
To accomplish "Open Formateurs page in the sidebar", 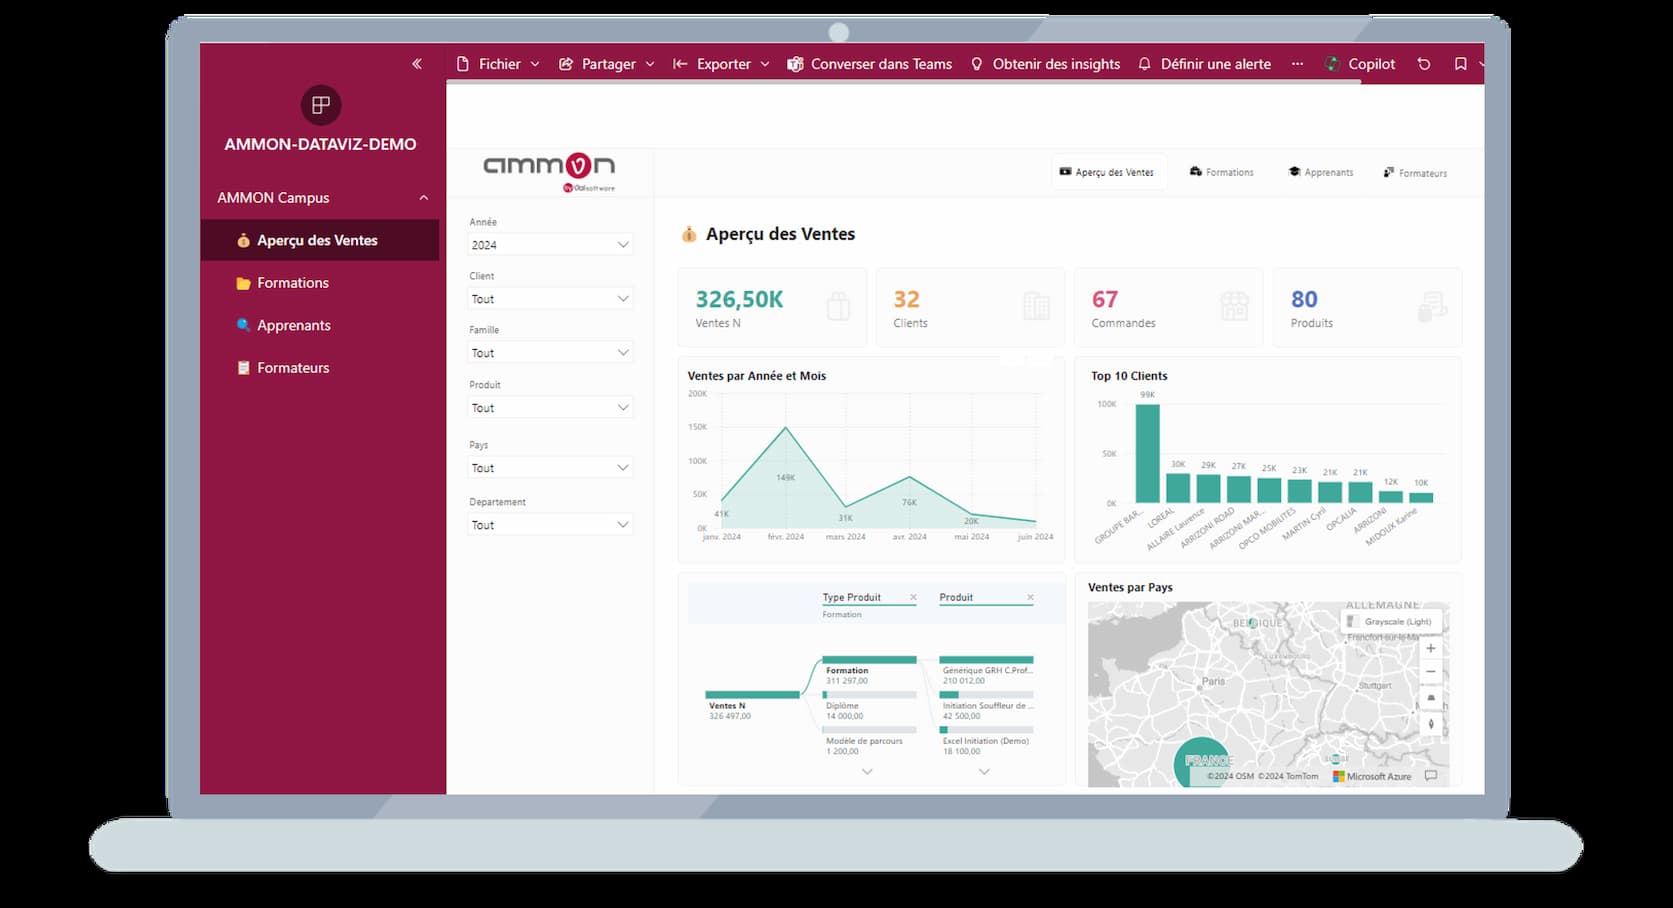I will tap(292, 368).
